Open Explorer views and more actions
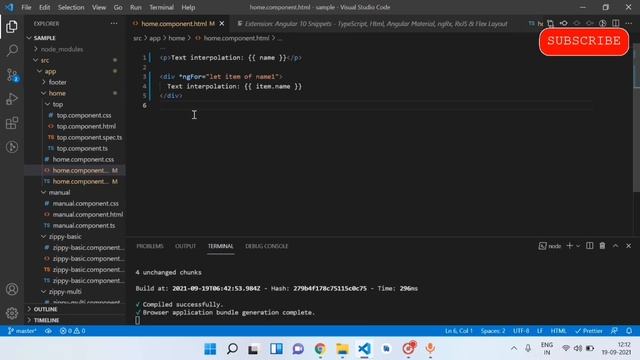 tap(114, 24)
